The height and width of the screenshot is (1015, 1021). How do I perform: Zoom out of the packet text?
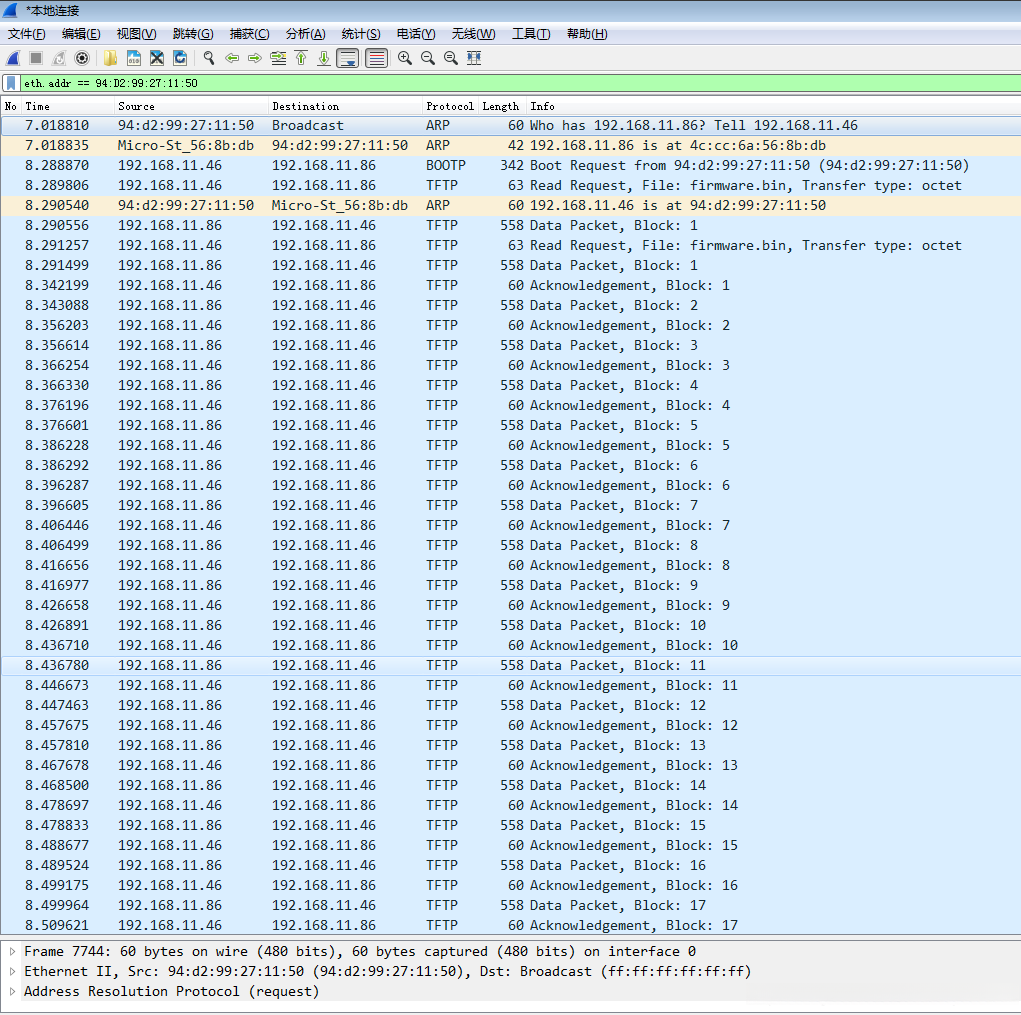pos(428,59)
